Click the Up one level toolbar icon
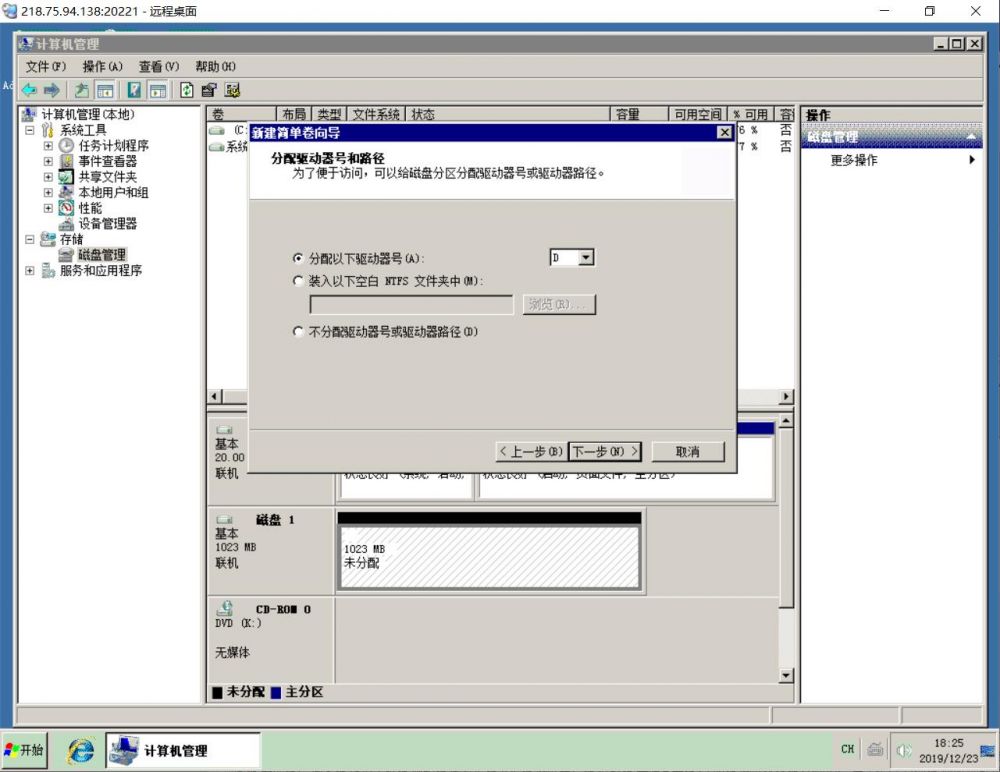 tap(82, 90)
